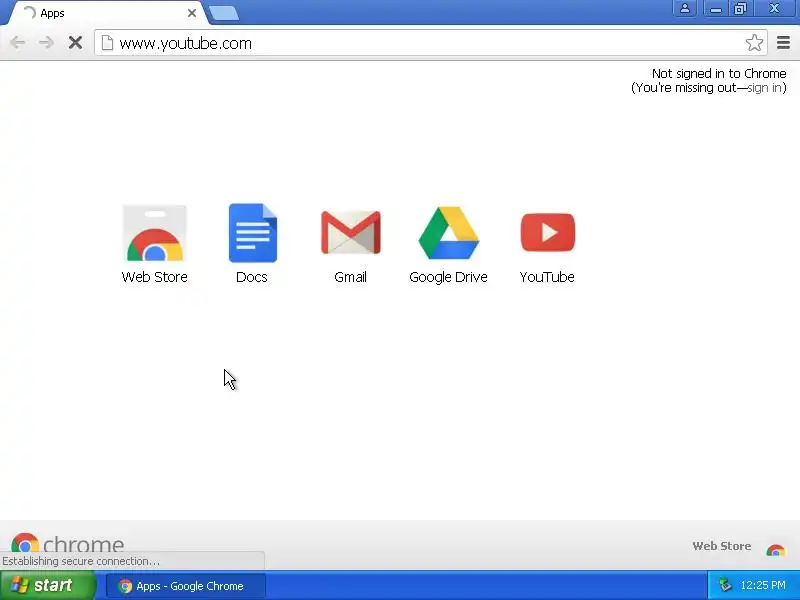
Task: Open the Windows start menu
Action: tap(48, 585)
